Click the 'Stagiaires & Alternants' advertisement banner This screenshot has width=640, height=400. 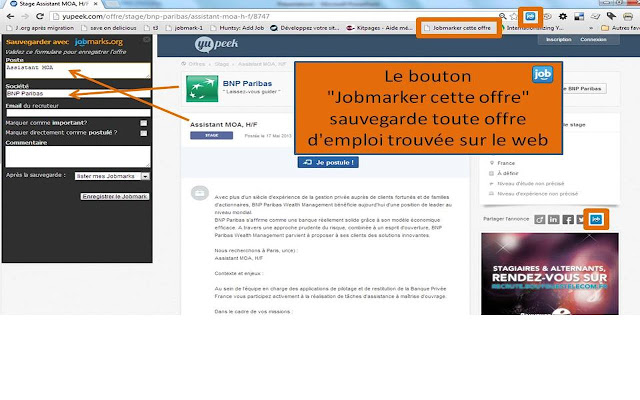pyautogui.click(x=550, y=273)
